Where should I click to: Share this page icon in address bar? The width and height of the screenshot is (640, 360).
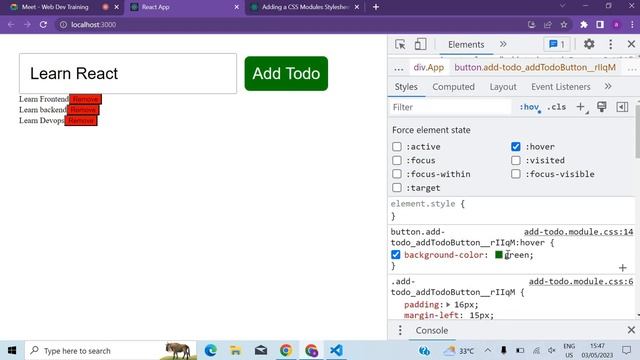click(x=548, y=24)
